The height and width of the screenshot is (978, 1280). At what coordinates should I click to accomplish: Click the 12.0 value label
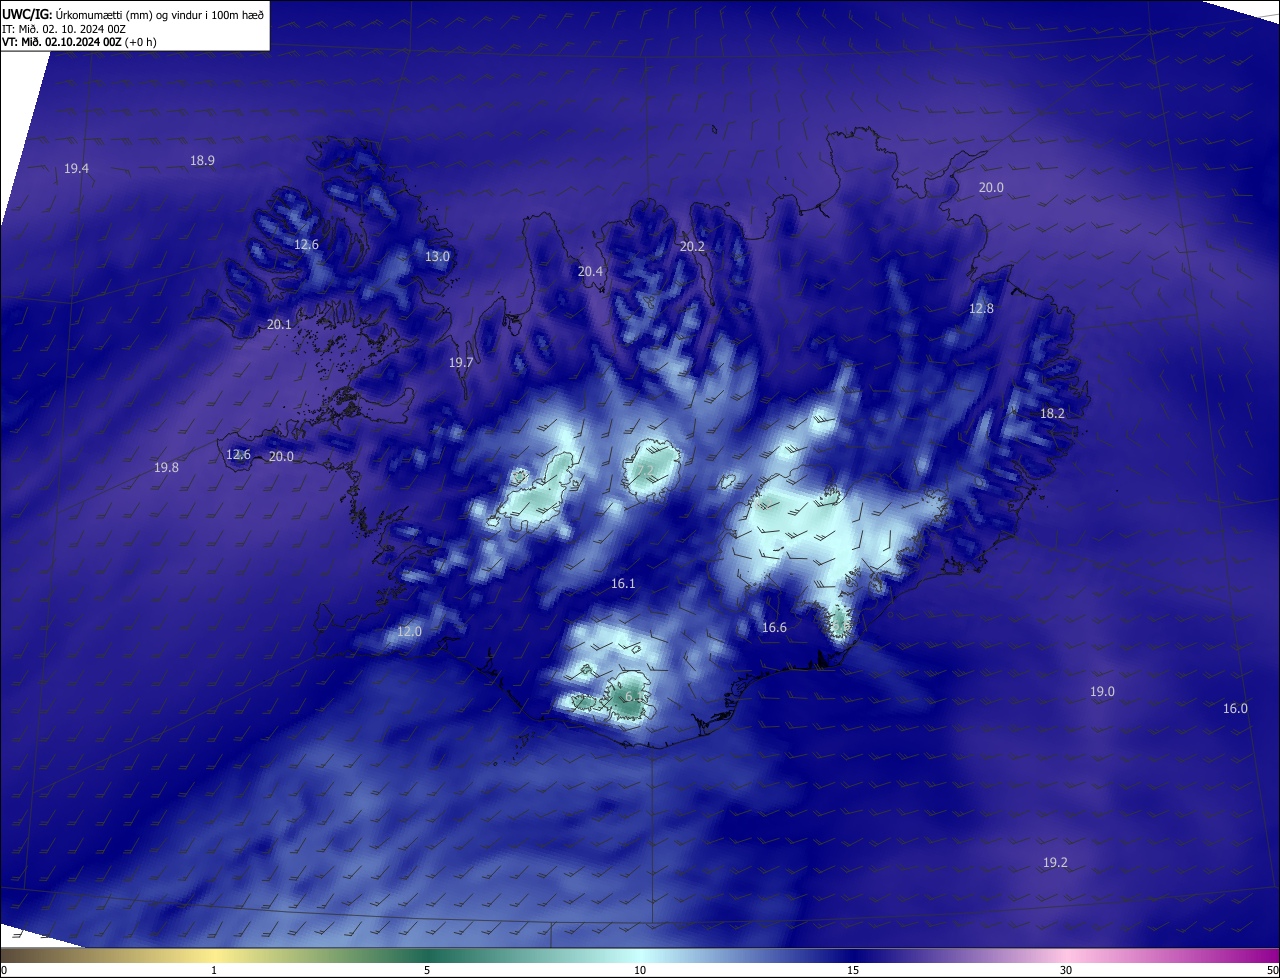click(409, 632)
